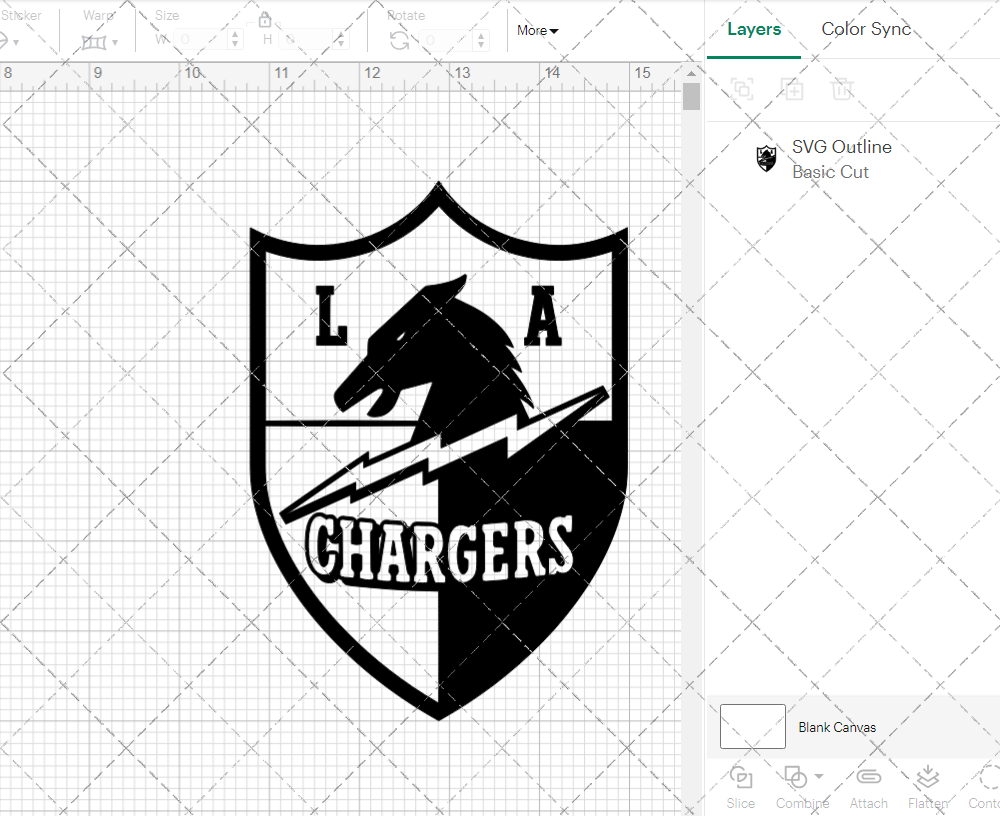Select the SVG Outline layer
1000x816 pixels.
tap(853, 159)
